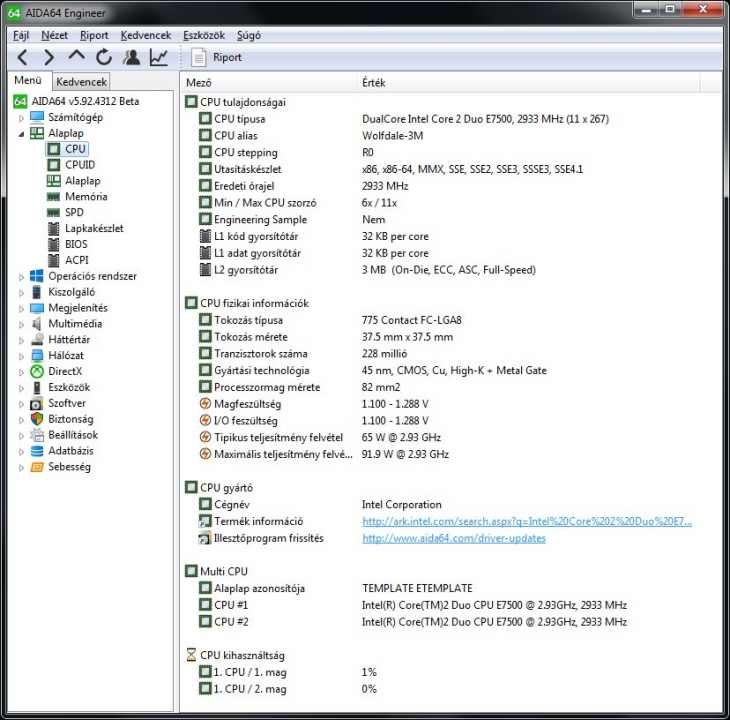Open the Súgó menu
The height and width of the screenshot is (720, 730).
click(x=249, y=35)
